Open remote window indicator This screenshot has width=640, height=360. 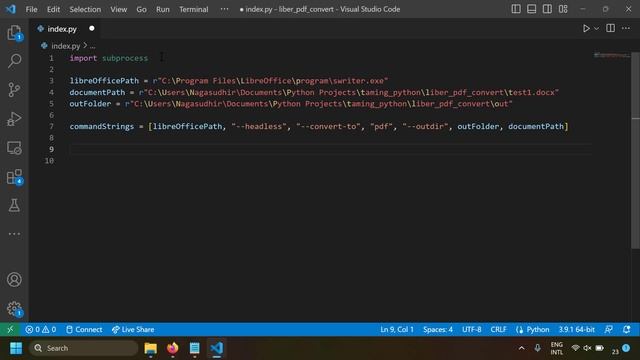(x=10, y=329)
